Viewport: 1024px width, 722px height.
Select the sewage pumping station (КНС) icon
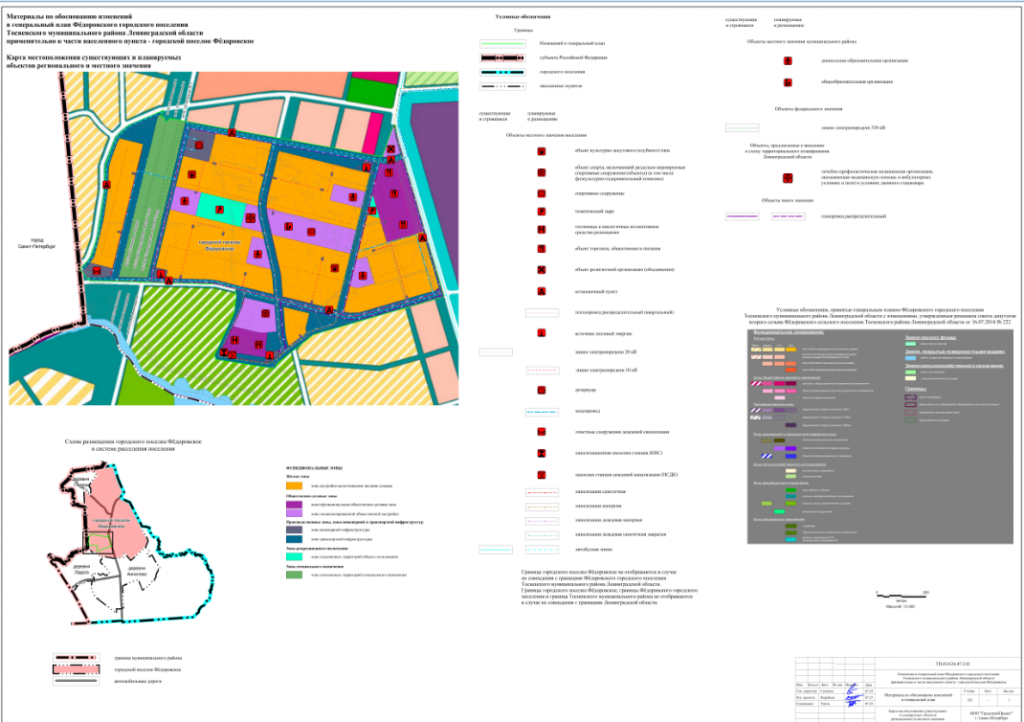tap(541, 451)
